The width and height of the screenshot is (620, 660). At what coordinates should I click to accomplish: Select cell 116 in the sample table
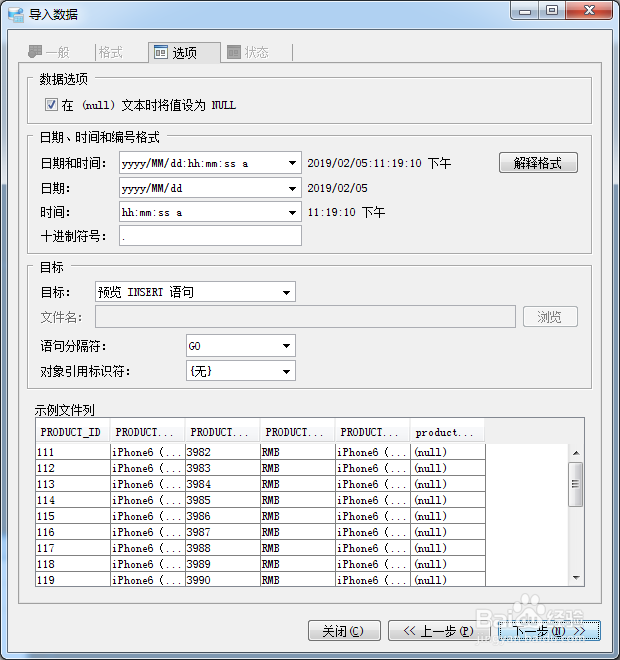pyautogui.click(x=73, y=532)
